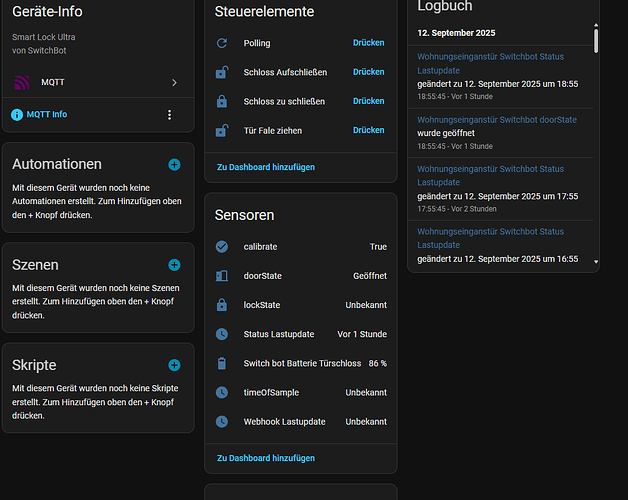Click Logbuch scrollbar up arrow
This screenshot has height=500, width=628.
(596, 25)
